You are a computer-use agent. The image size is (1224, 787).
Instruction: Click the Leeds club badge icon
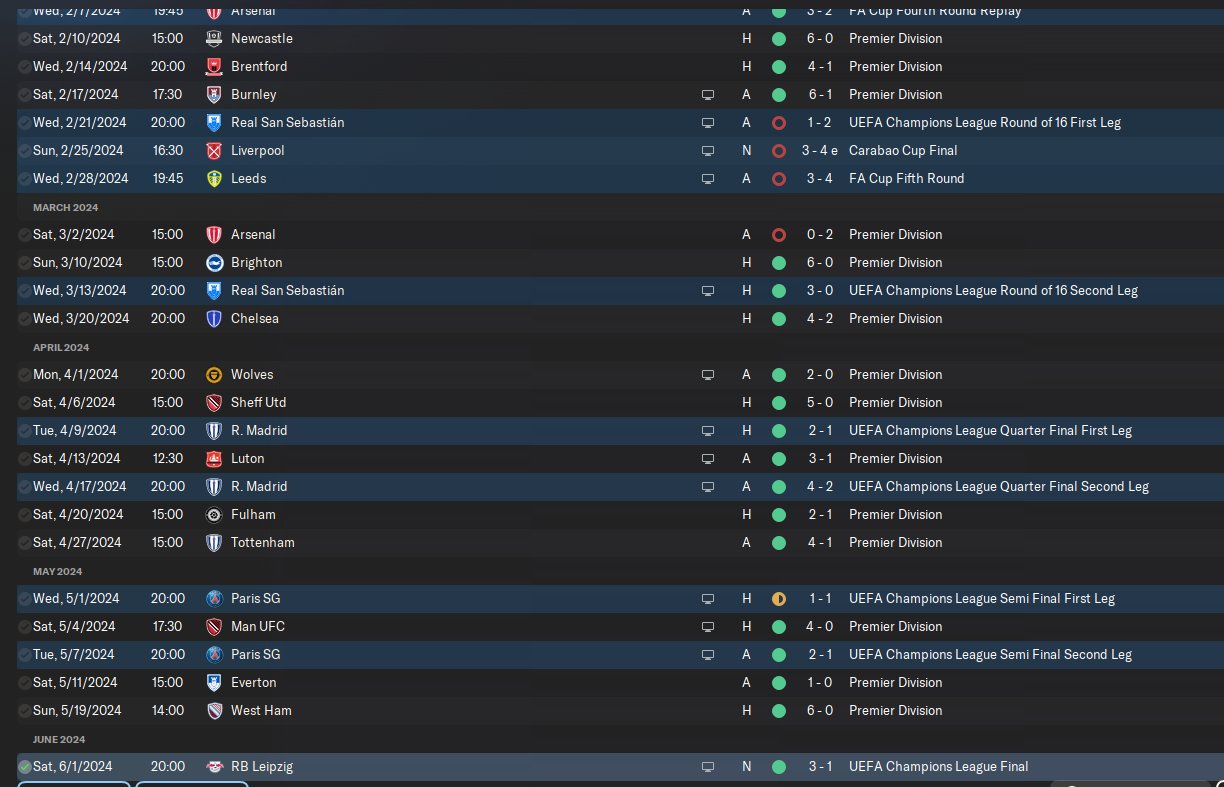213,178
